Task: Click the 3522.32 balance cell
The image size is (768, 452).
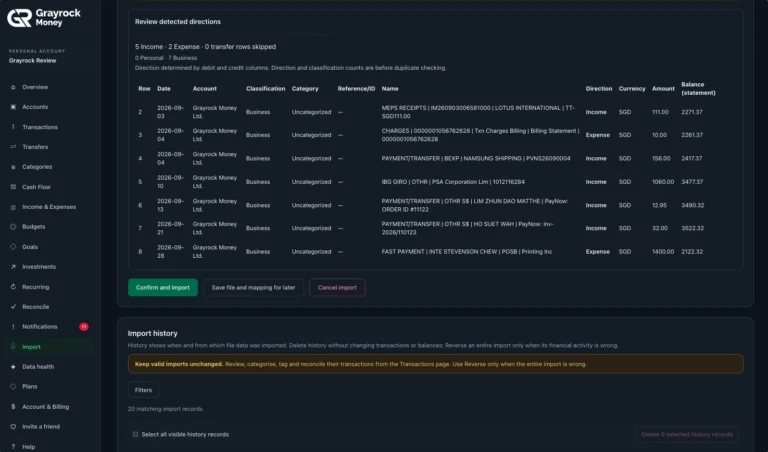Action: [x=693, y=228]
